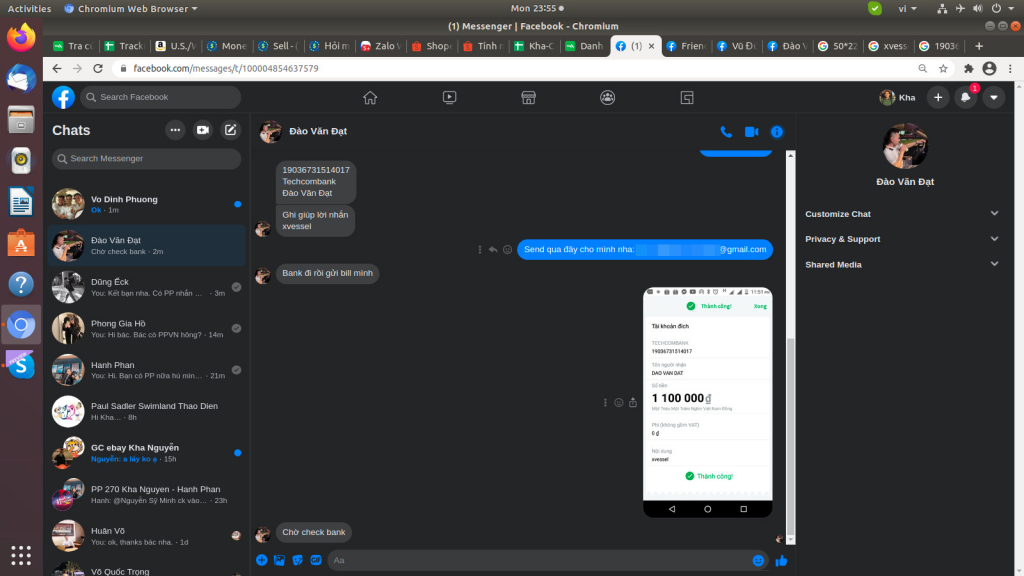Expand Privacy & Support section
This screenshot has width=1024, height=576.
[x=902, y=239]
